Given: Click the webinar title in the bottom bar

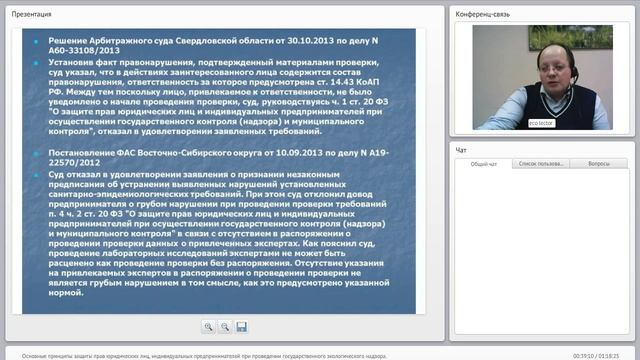Looking at the screenshot, I should point(204,356).
